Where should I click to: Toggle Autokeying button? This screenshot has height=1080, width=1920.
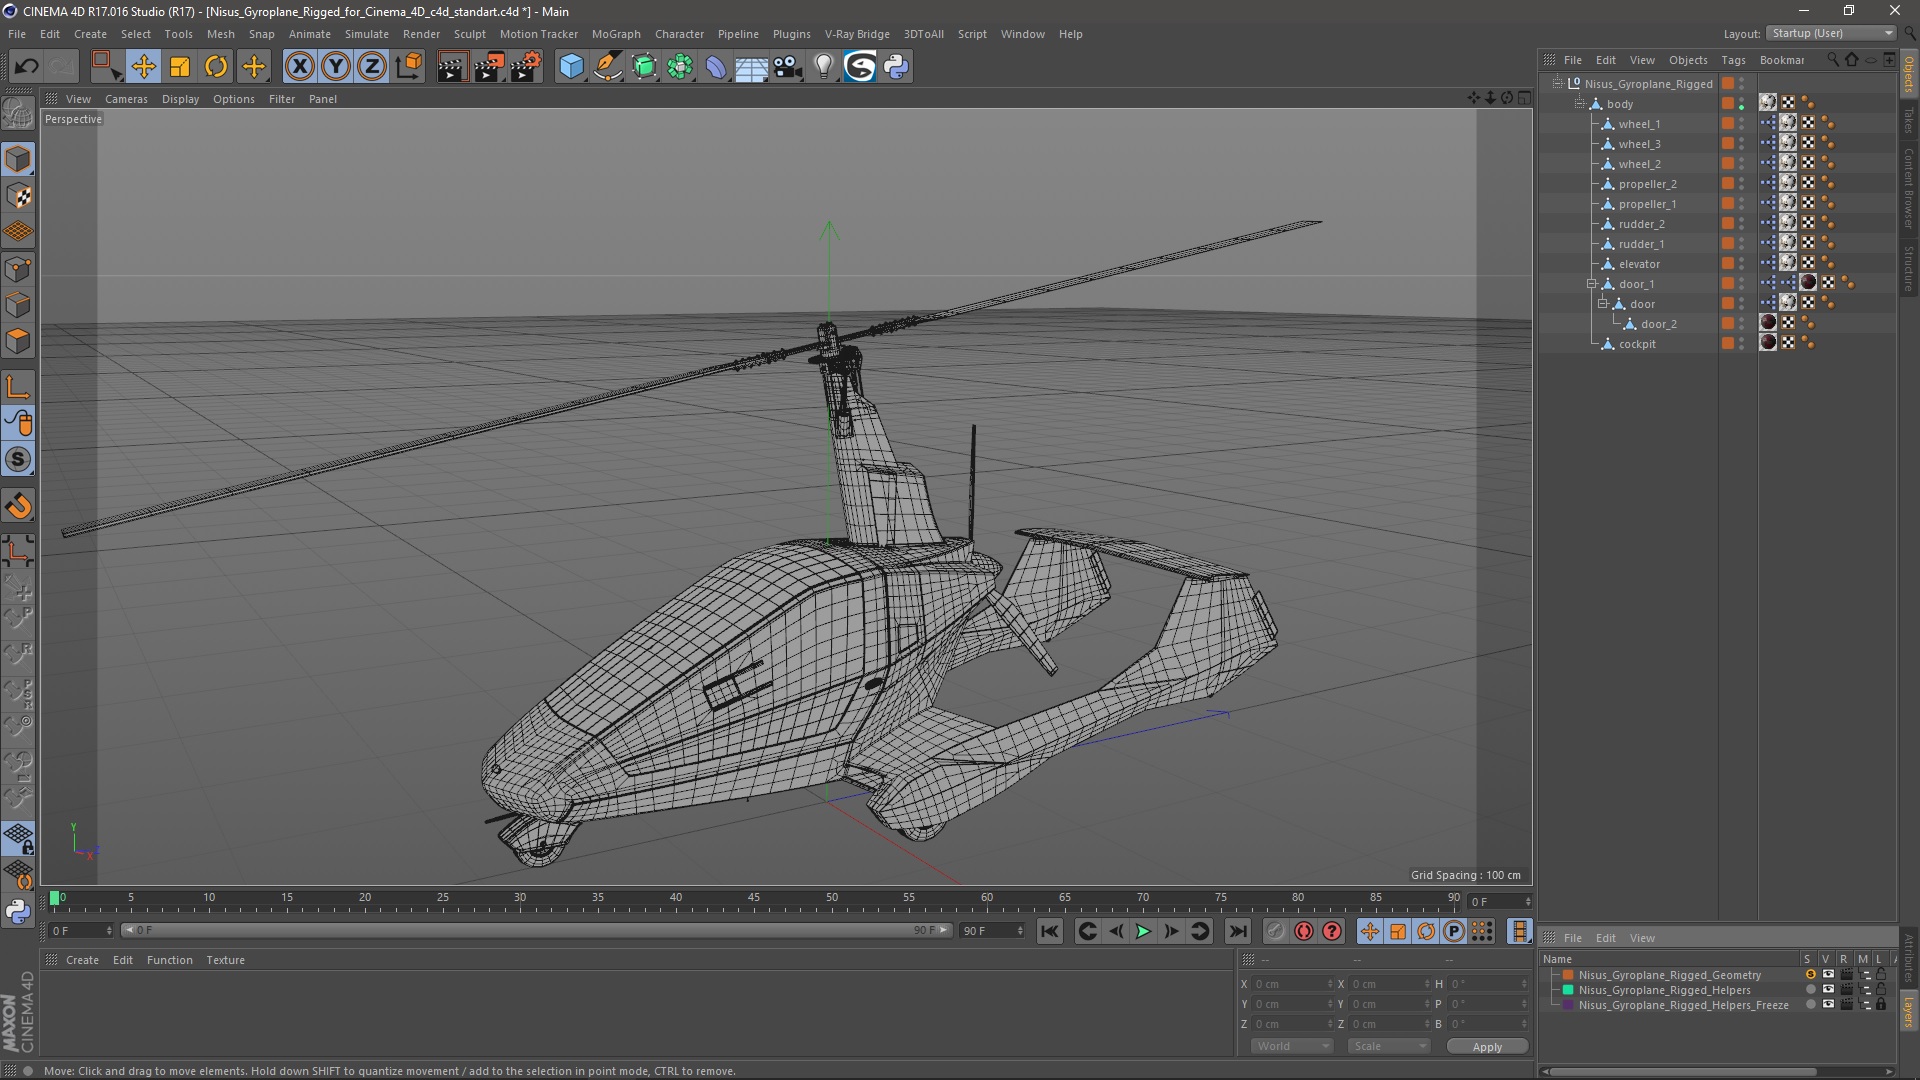click(x=1303, y=931)
